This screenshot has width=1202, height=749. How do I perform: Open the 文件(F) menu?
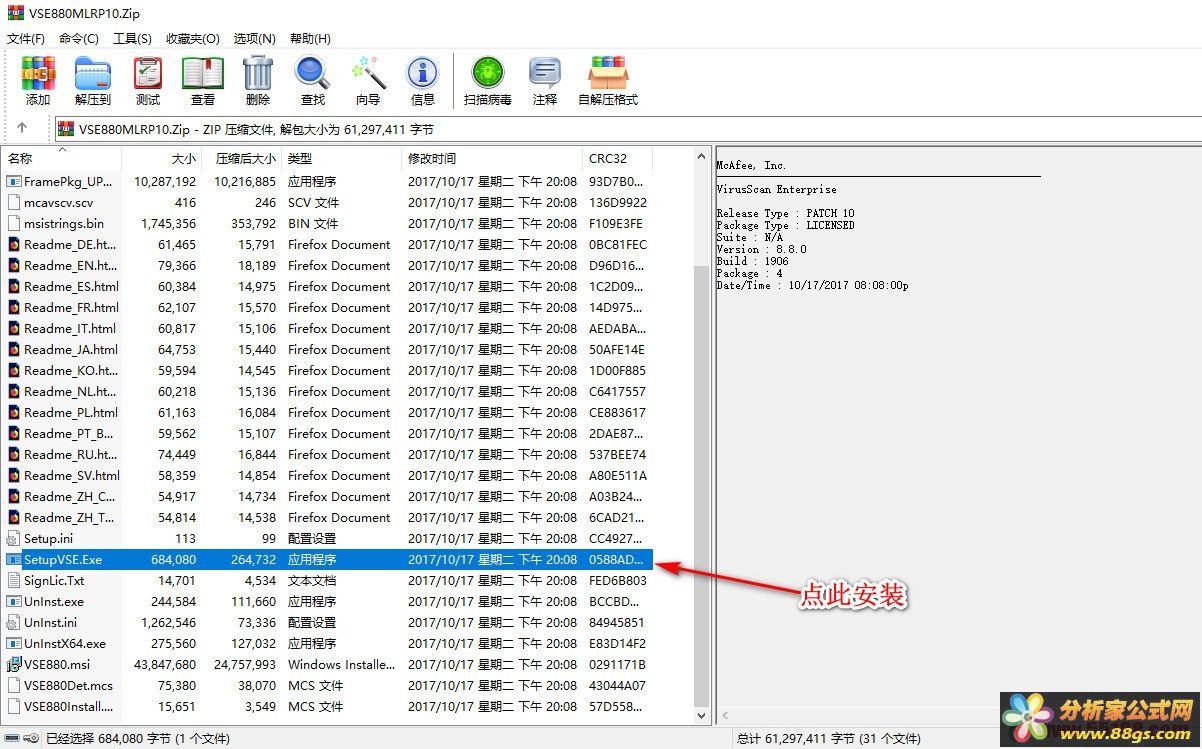point(26,38)
